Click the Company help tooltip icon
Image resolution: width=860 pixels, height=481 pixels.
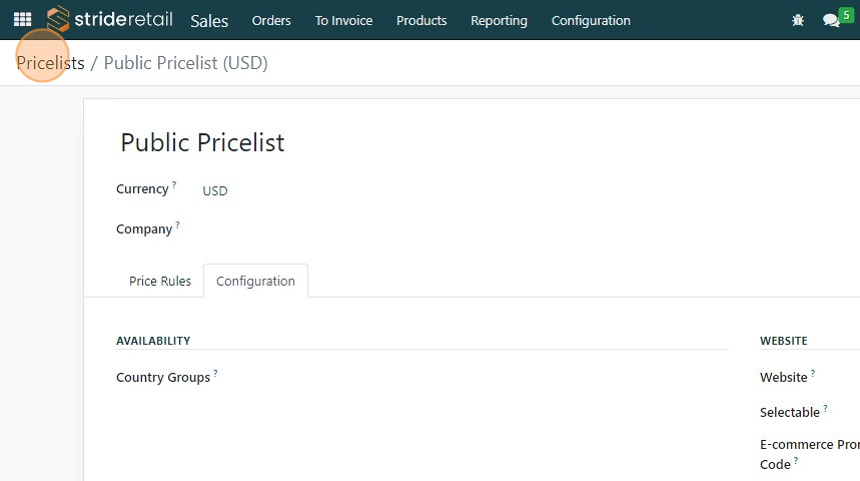(x=178, y=225)
